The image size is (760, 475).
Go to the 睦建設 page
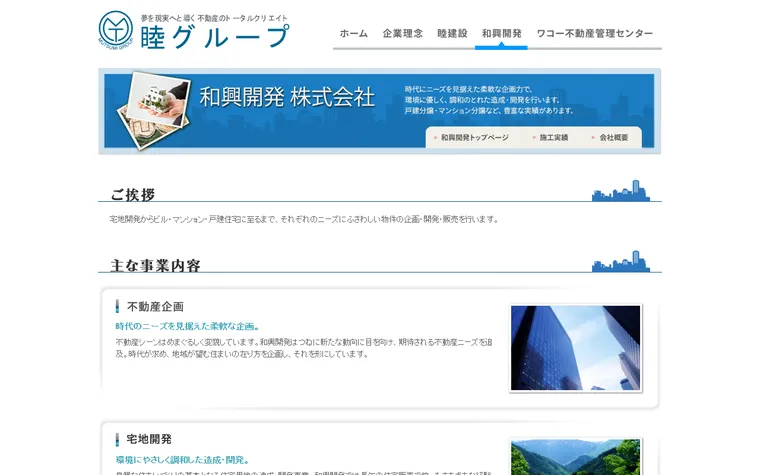452,33
